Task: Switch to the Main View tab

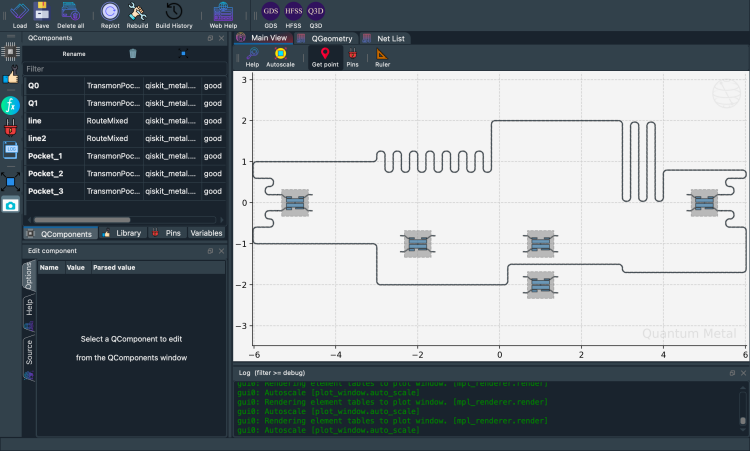Action: (x=263, y=38)
